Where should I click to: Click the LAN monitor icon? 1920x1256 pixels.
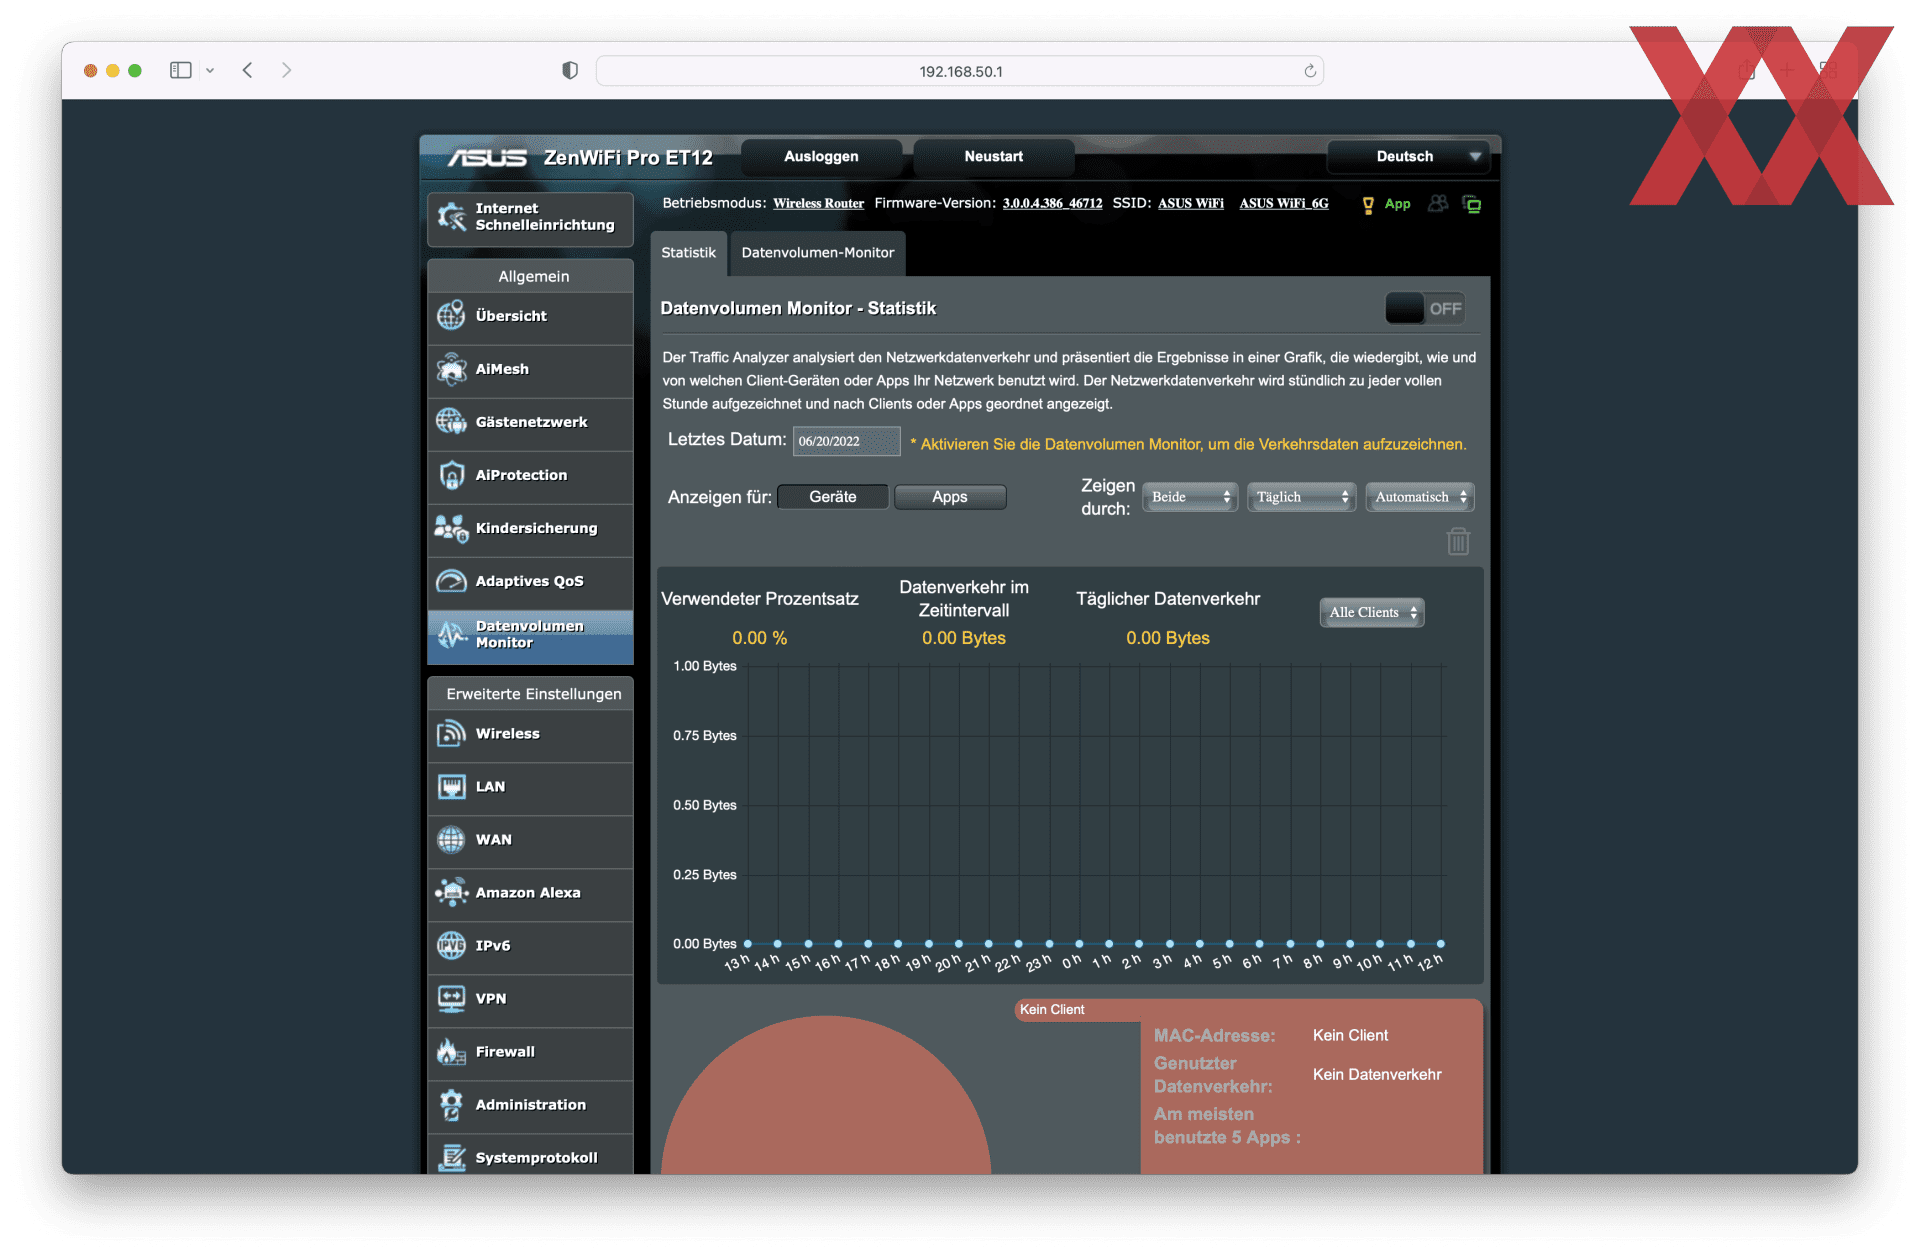[451, 786]
